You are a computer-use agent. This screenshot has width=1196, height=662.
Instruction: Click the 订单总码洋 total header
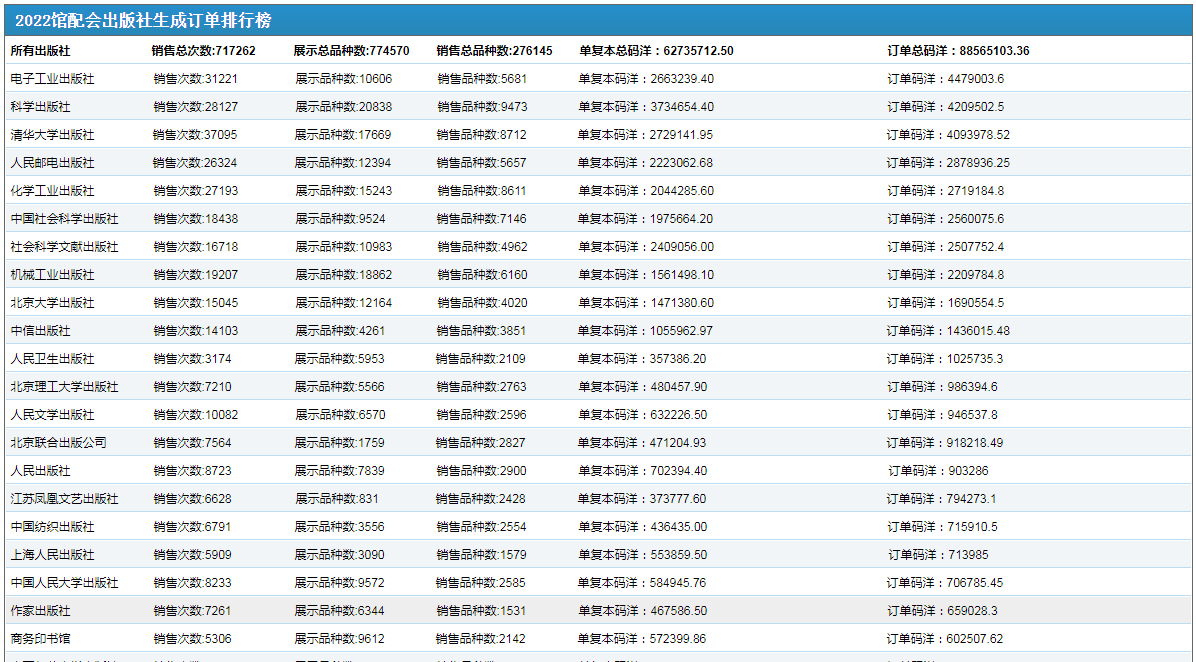[958, 51]
